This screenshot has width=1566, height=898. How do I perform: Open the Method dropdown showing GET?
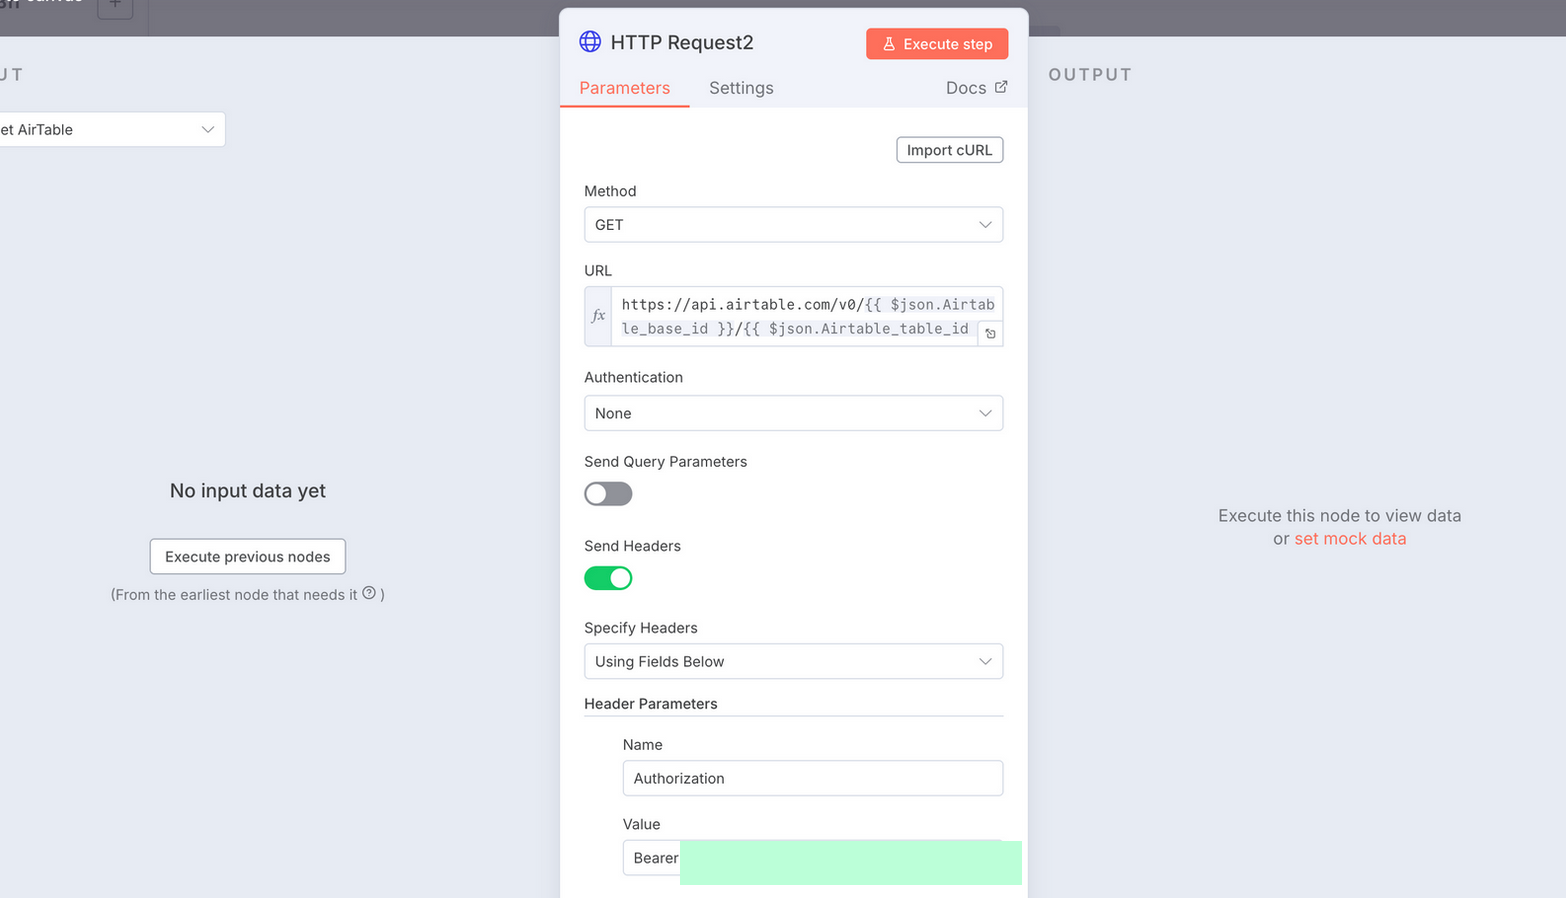click(793, 225)
